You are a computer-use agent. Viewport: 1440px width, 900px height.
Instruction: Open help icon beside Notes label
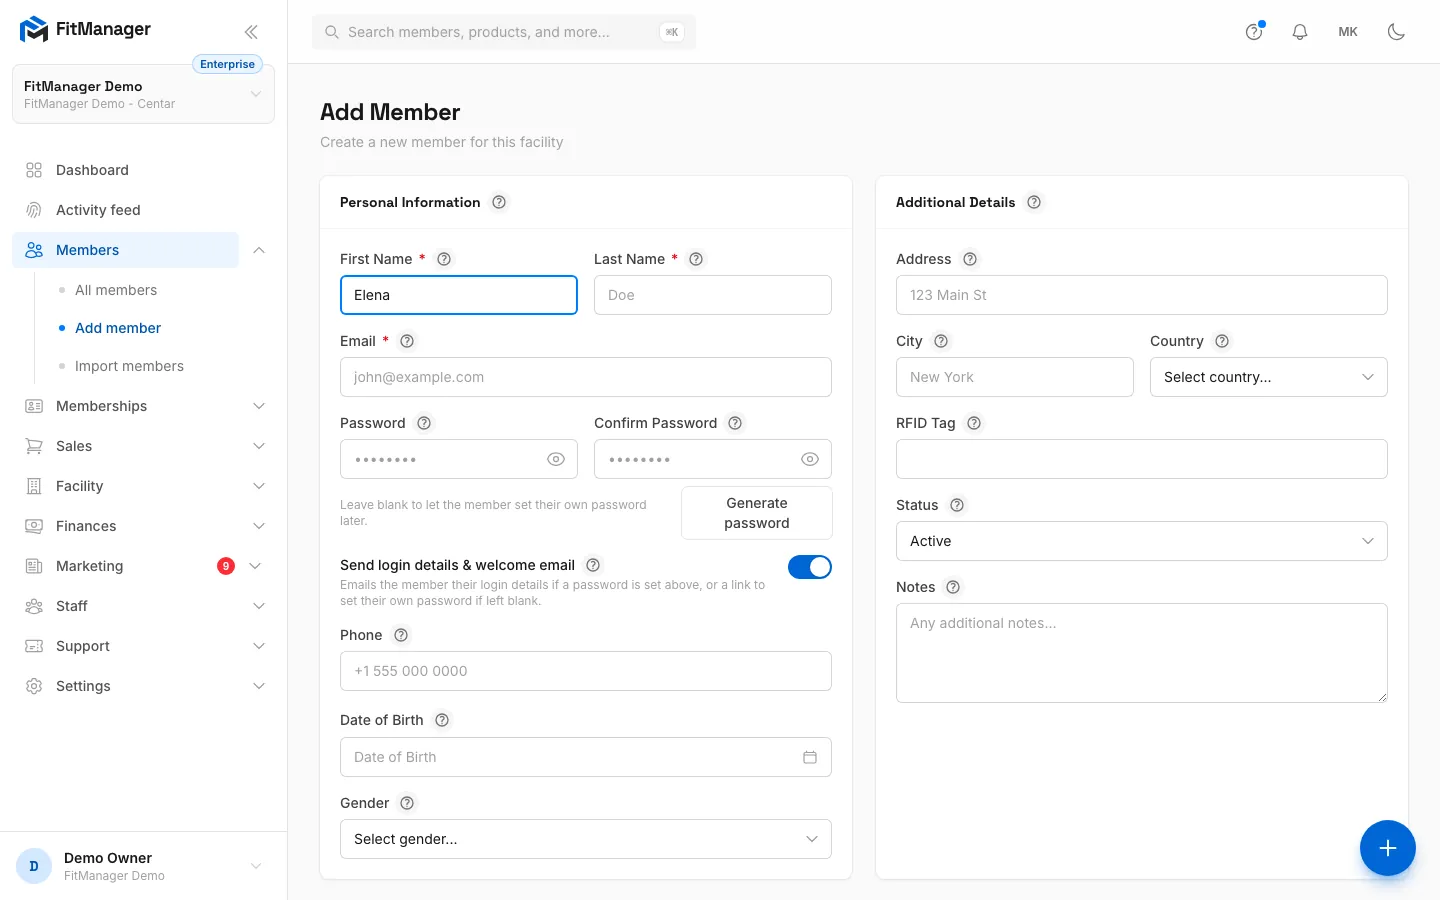pyautogui.click(x=953, y=587)
